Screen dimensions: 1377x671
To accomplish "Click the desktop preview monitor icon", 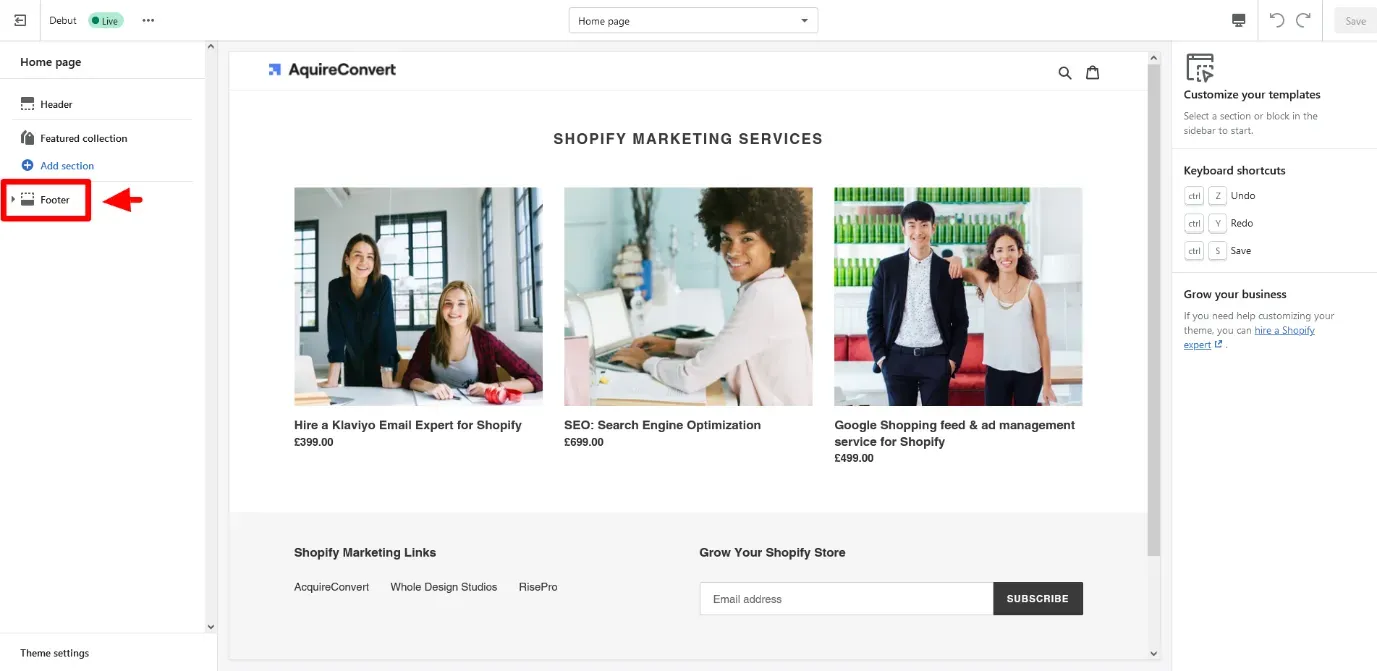I will click(x=1238, y=20).
